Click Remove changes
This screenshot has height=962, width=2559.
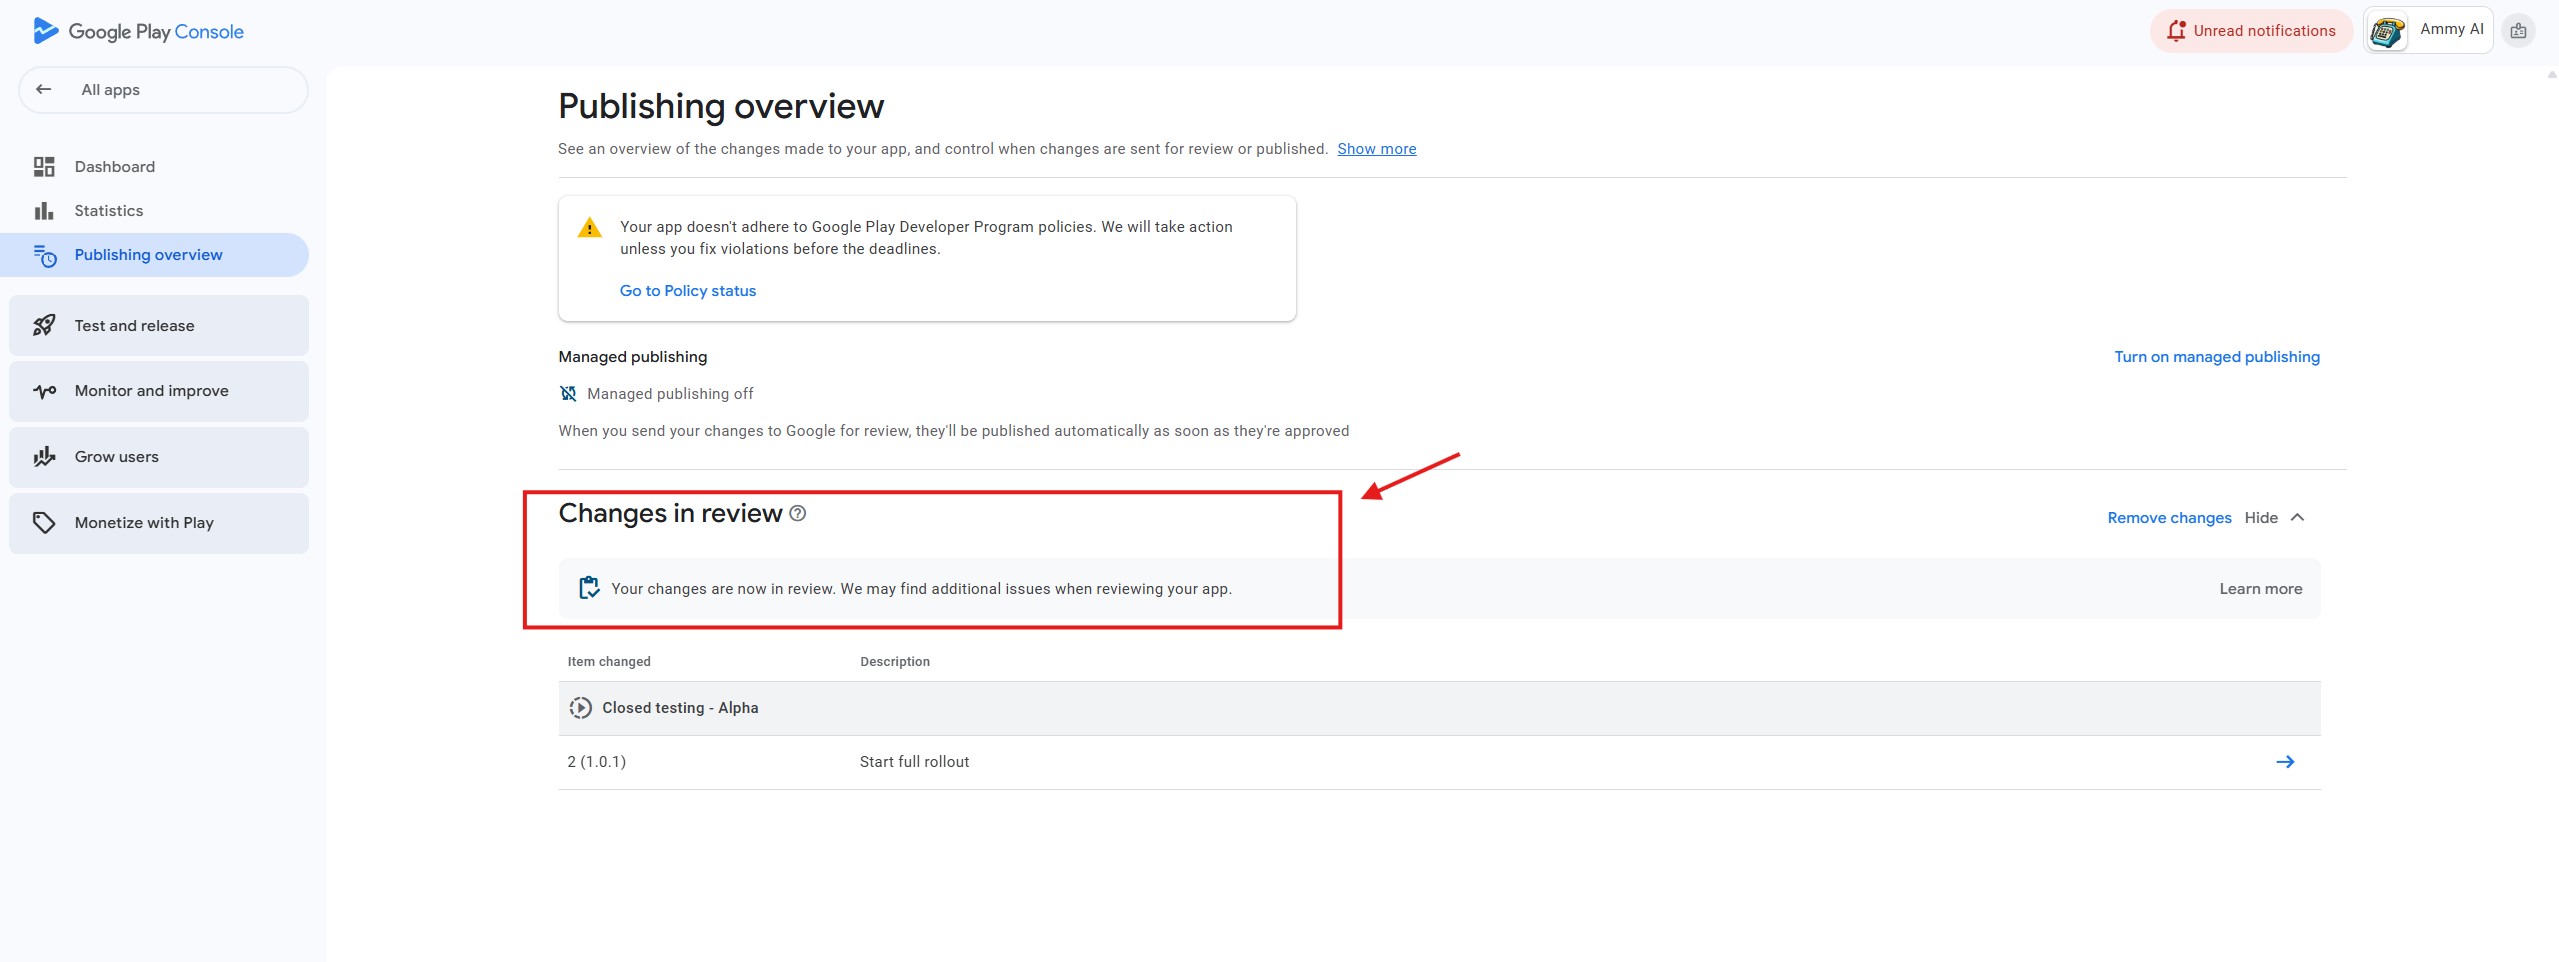(x=2169, y=518)
